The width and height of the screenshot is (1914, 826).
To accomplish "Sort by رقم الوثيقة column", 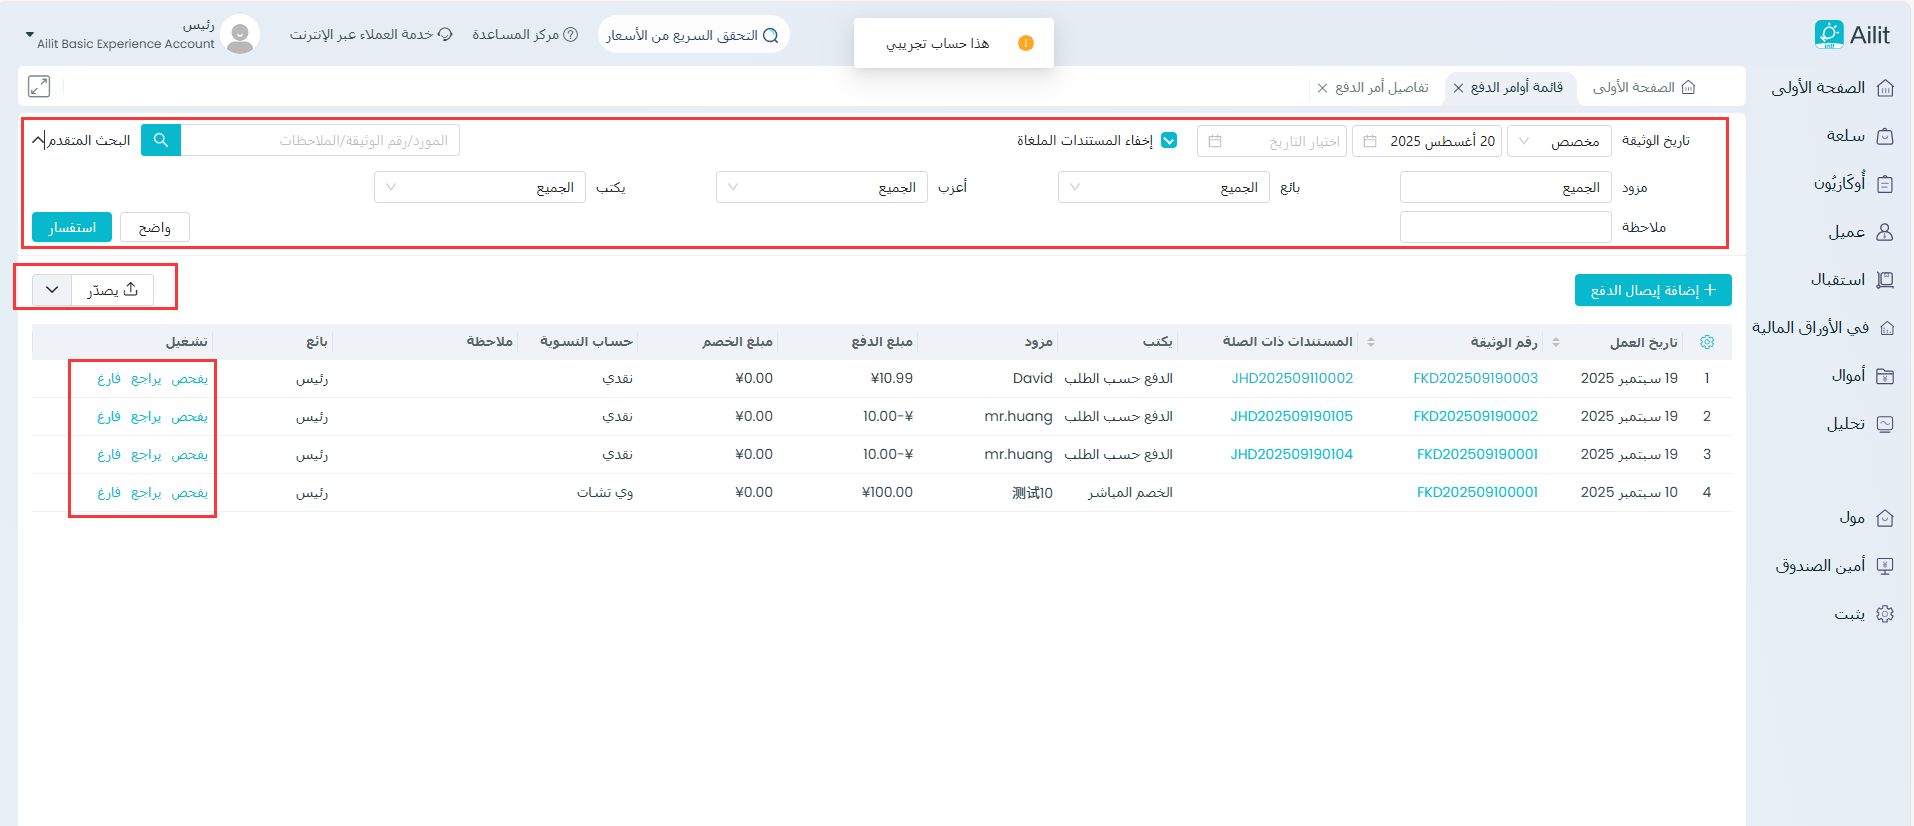I will (1555, 342).
